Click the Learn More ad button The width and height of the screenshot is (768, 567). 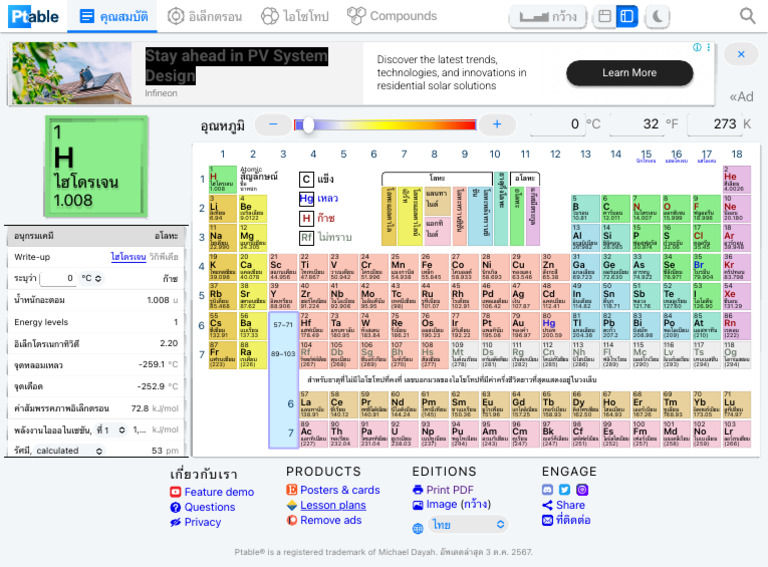[629, 73]
